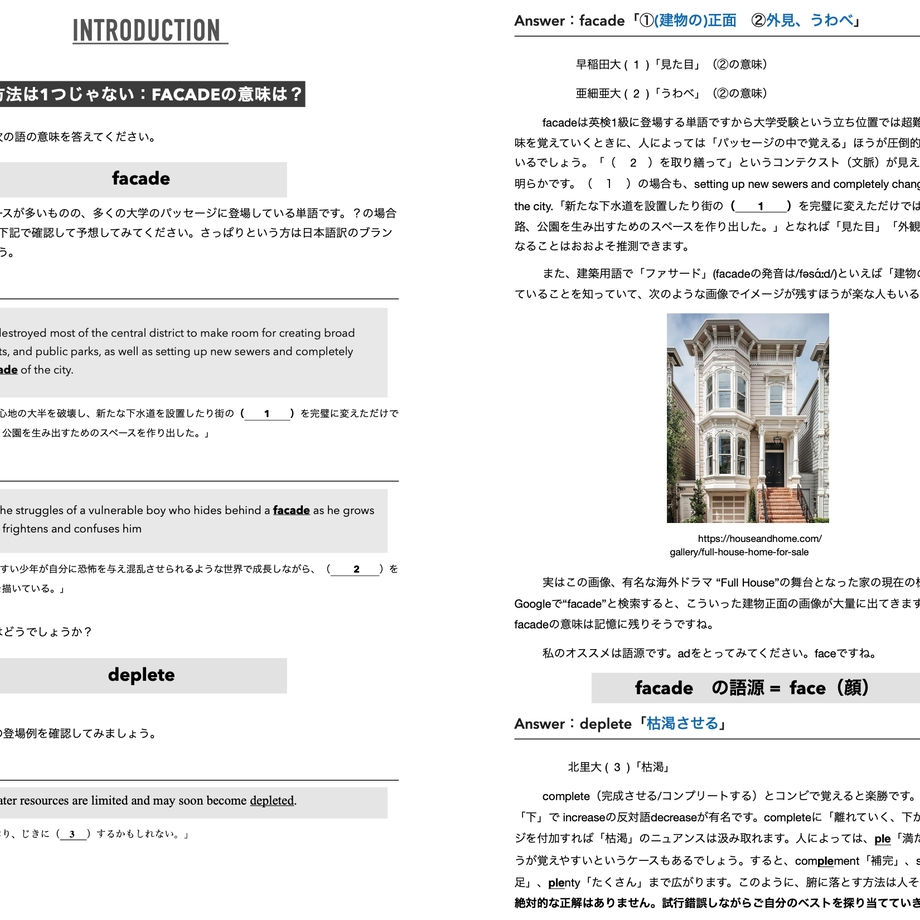
Task: Click the line '亜細亜大 ( 2 )「うわべ」'
Action: point(671,93)
